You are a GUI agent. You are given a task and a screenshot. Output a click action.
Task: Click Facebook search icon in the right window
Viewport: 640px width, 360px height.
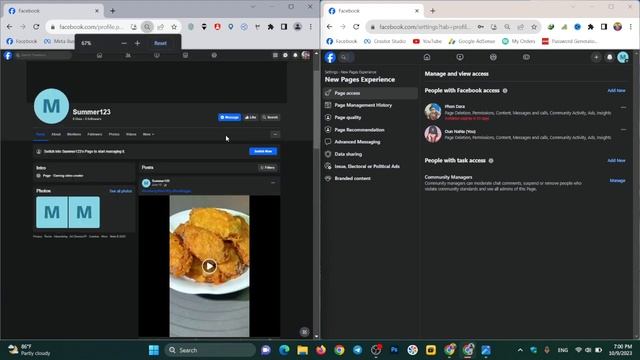tap(344, 58)
